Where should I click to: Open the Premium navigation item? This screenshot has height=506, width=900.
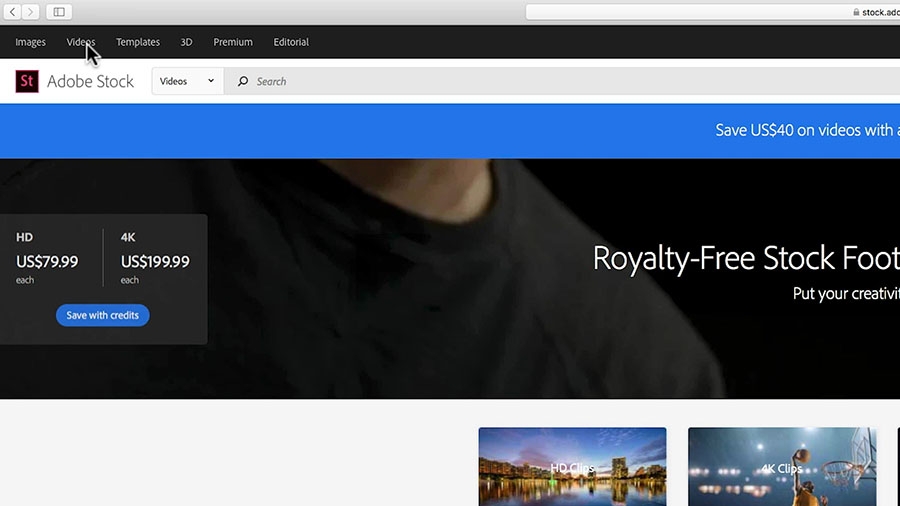(x=233, y=42)
